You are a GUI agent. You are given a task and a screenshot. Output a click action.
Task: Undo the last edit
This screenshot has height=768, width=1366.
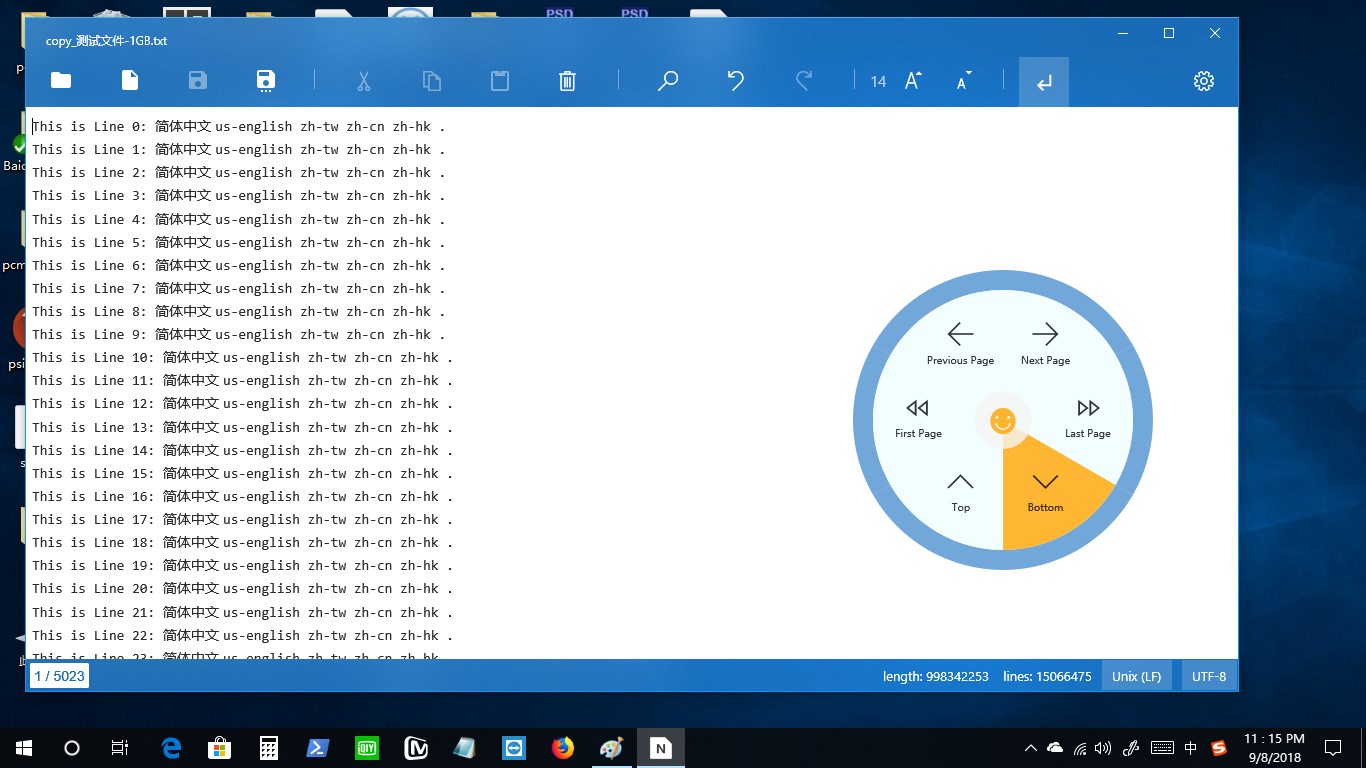736,81
